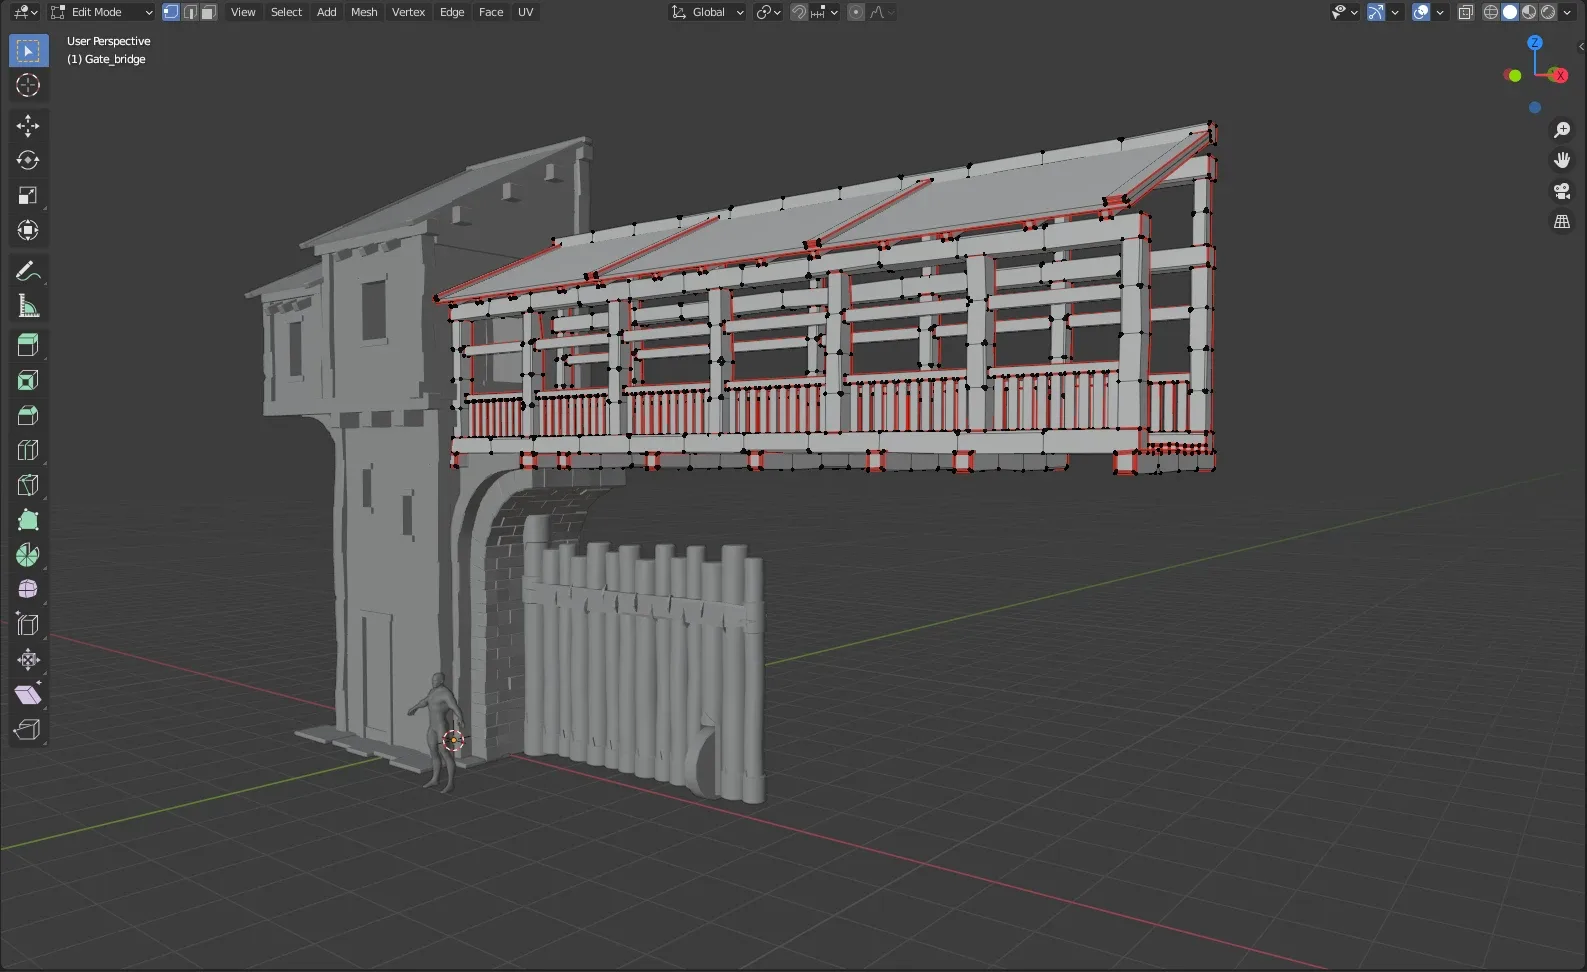
Task: Open the shading options dropdown arrow
Action: pyautogui.click(x=1567, y=12)
